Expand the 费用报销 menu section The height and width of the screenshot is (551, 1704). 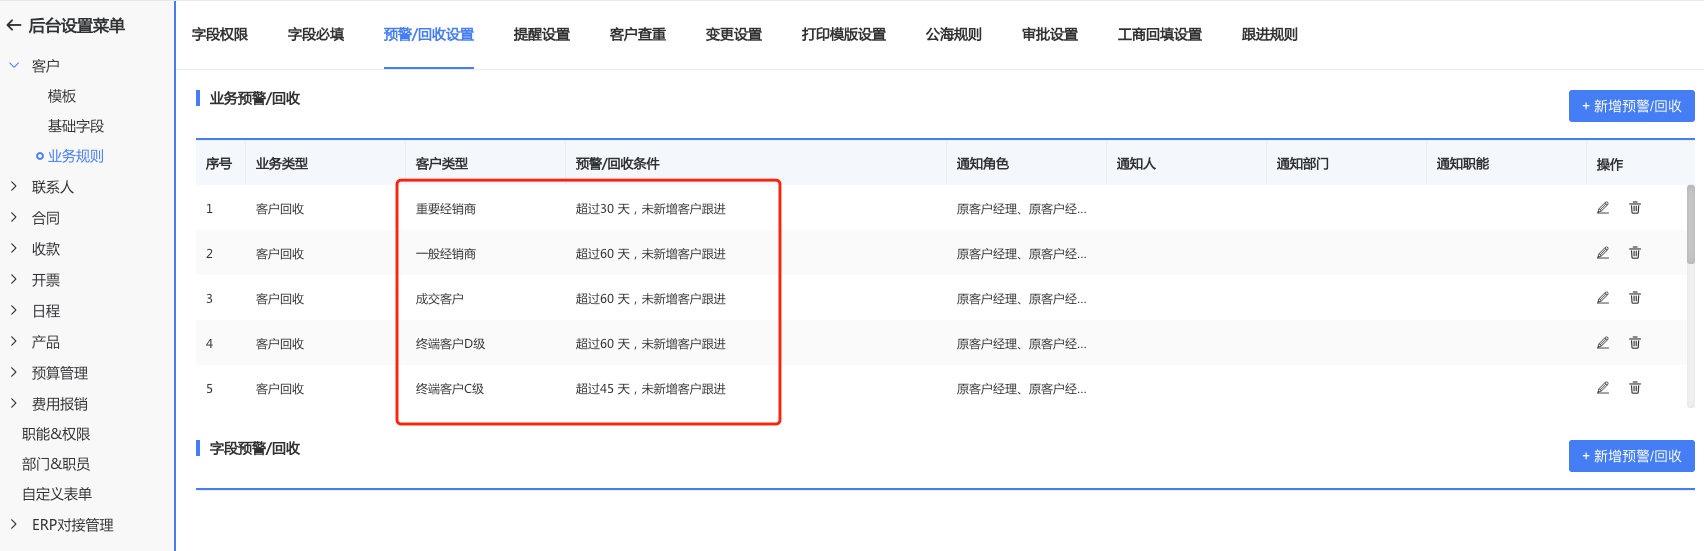14,404
